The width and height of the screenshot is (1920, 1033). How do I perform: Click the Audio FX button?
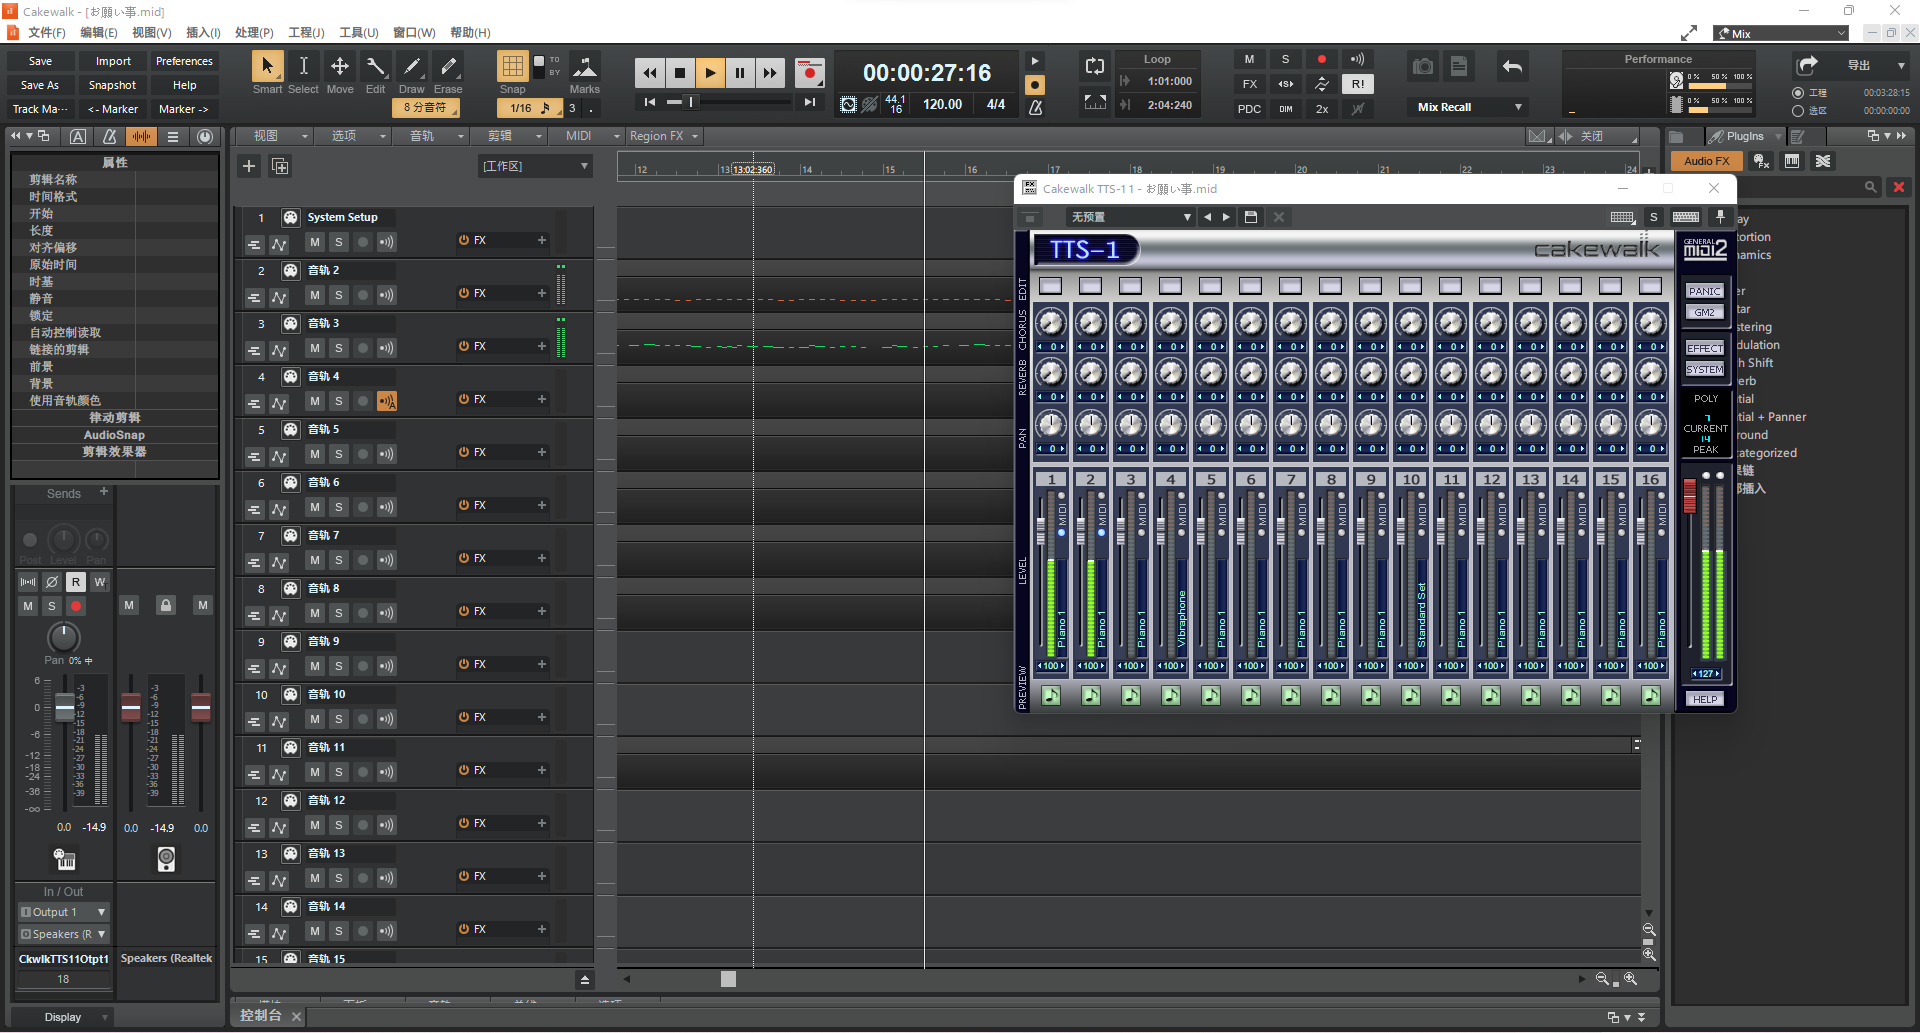point(1706,161)
